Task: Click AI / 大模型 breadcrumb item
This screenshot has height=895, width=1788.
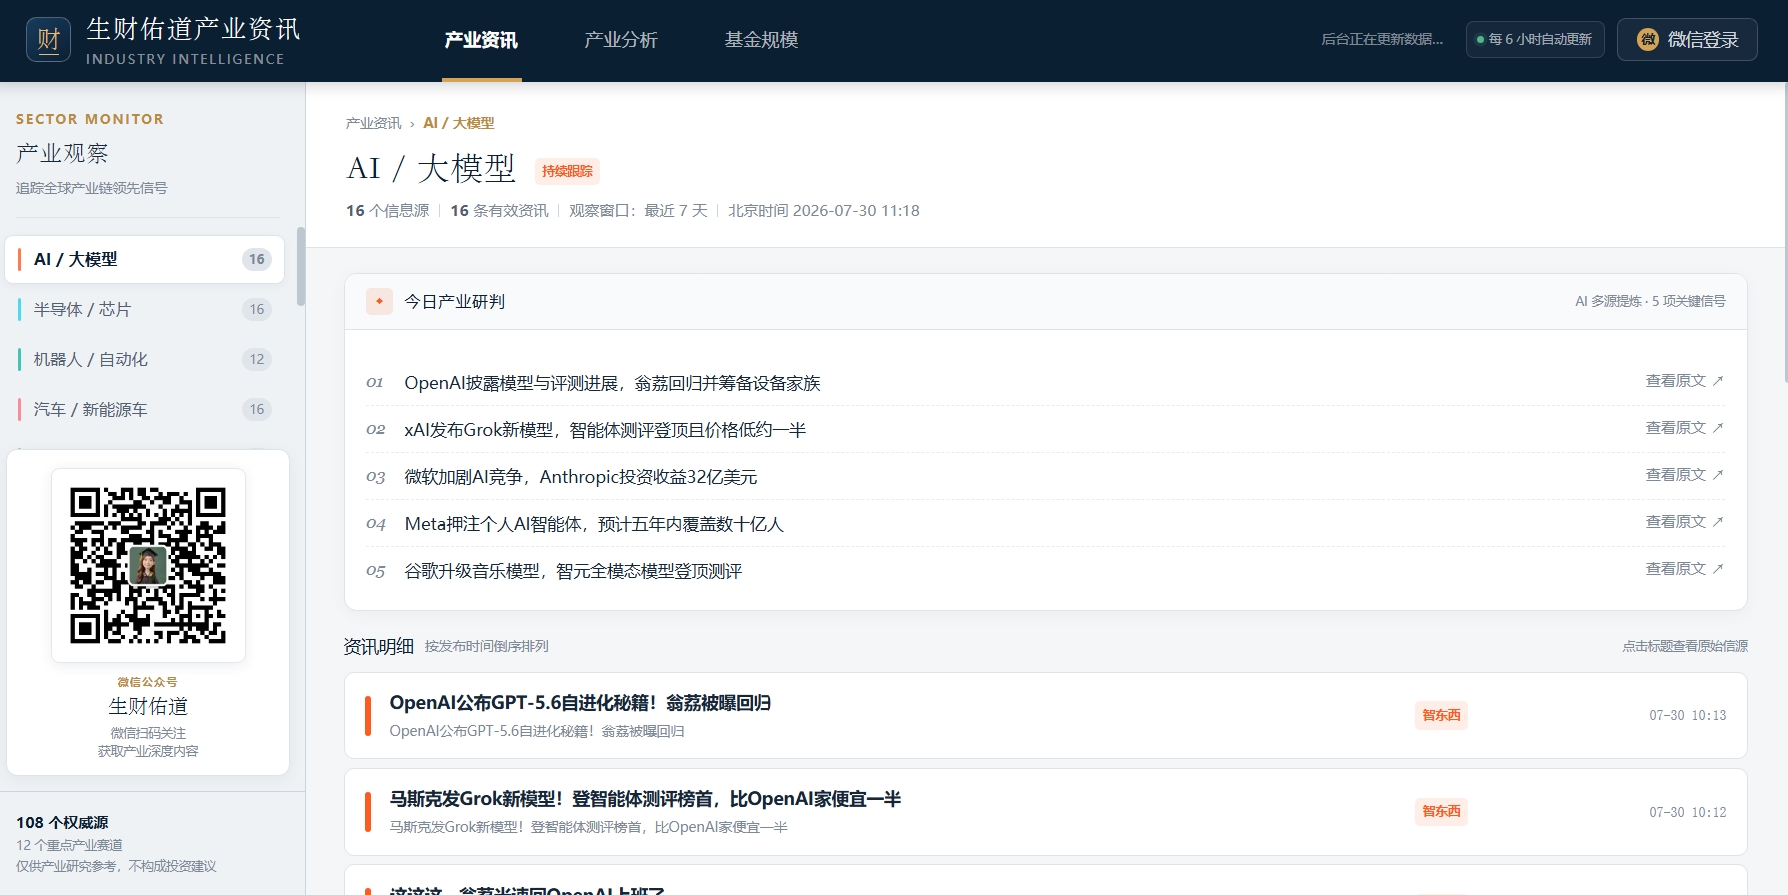Action: pos(459,123)
